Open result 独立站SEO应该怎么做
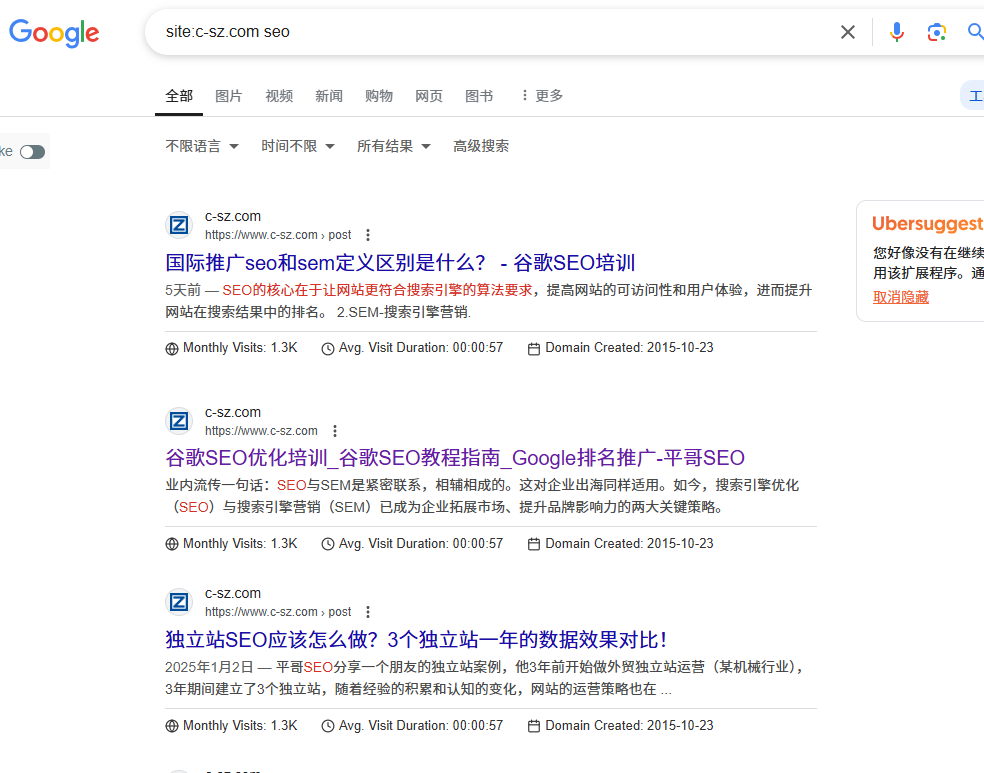Screen dimensions: 984x773 tap(415, 640)
